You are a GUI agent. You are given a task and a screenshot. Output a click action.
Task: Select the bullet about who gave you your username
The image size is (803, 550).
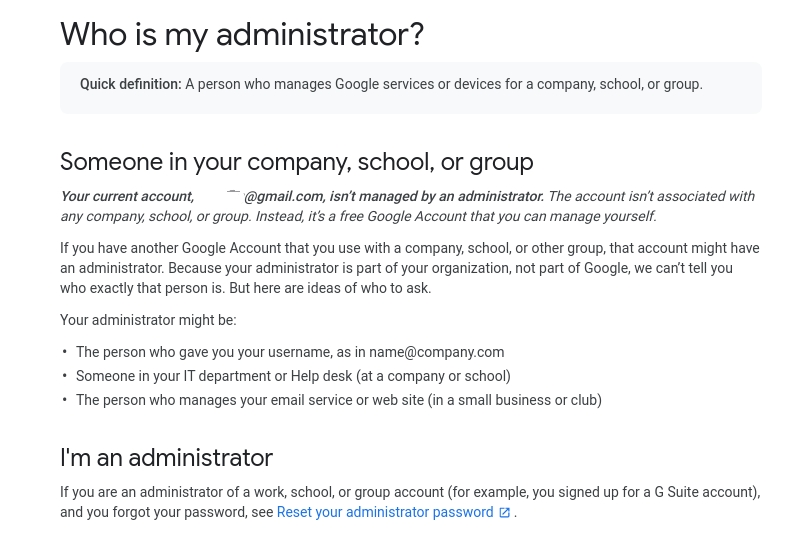pyautogui.click(x=290, y=352)
